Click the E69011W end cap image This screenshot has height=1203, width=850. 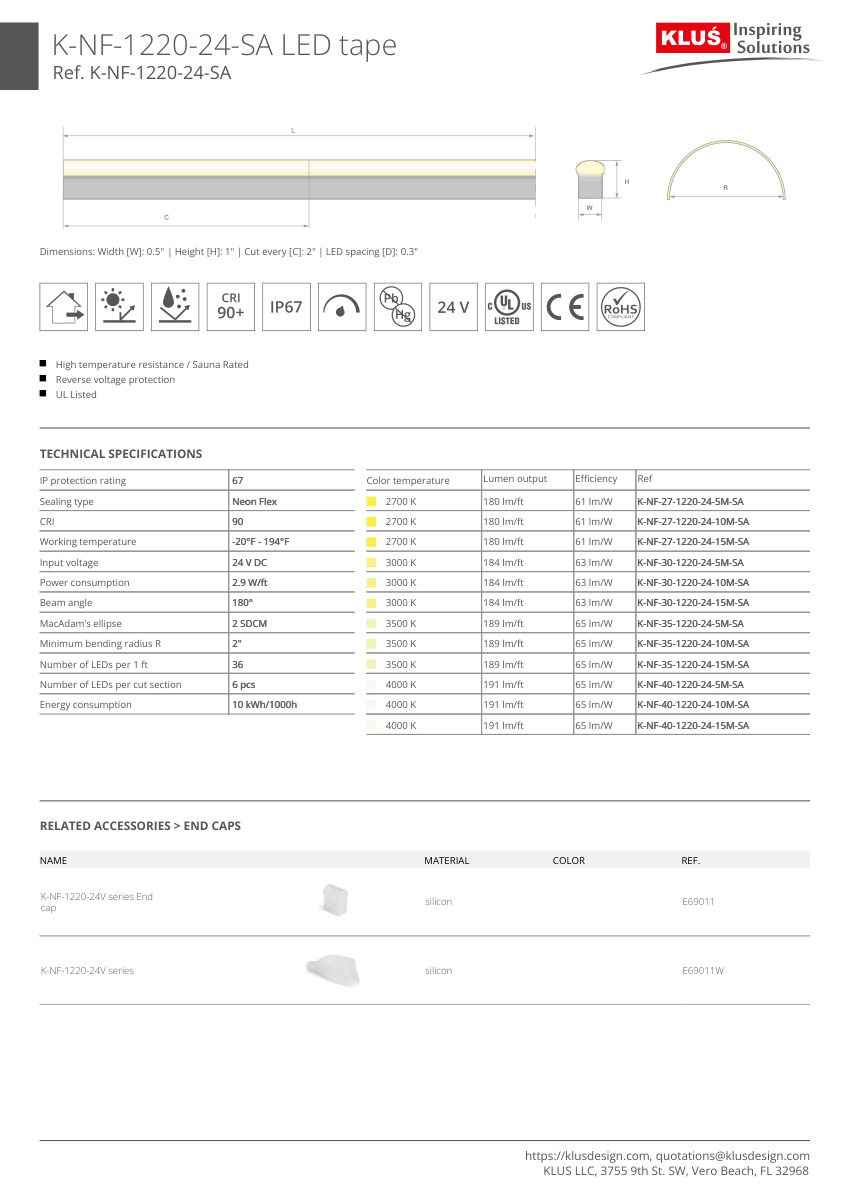[x=331, y=969]
